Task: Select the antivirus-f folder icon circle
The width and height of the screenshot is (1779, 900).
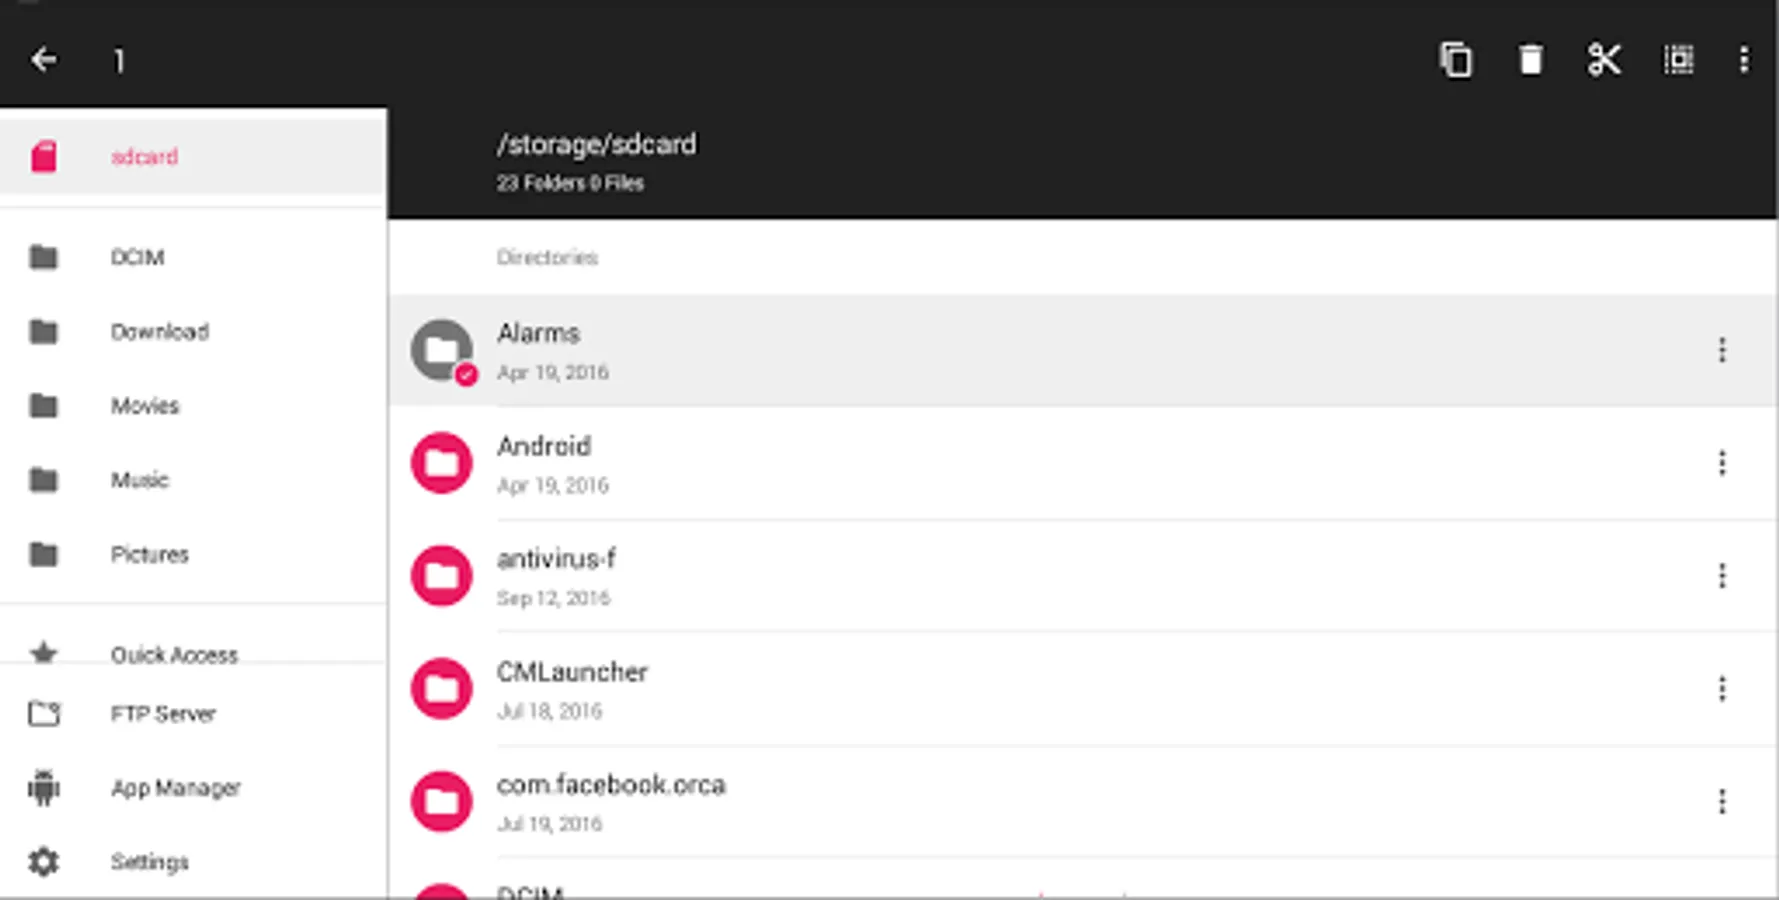Action: click(442, 576)
